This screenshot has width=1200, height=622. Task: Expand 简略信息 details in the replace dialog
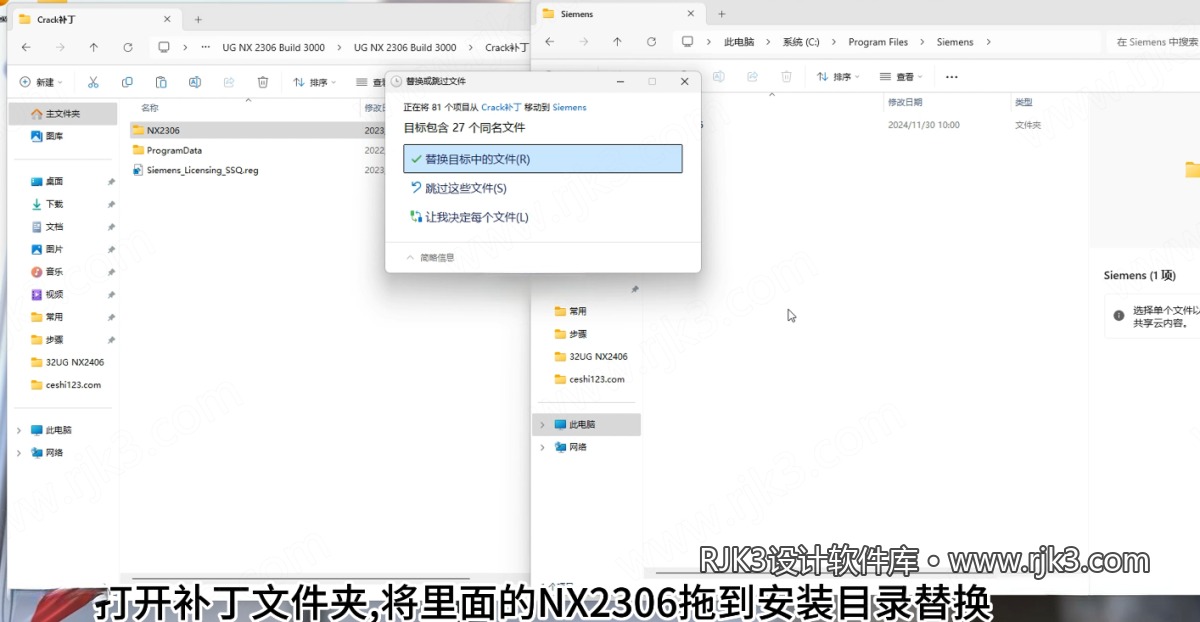click(x=430, y=258)
